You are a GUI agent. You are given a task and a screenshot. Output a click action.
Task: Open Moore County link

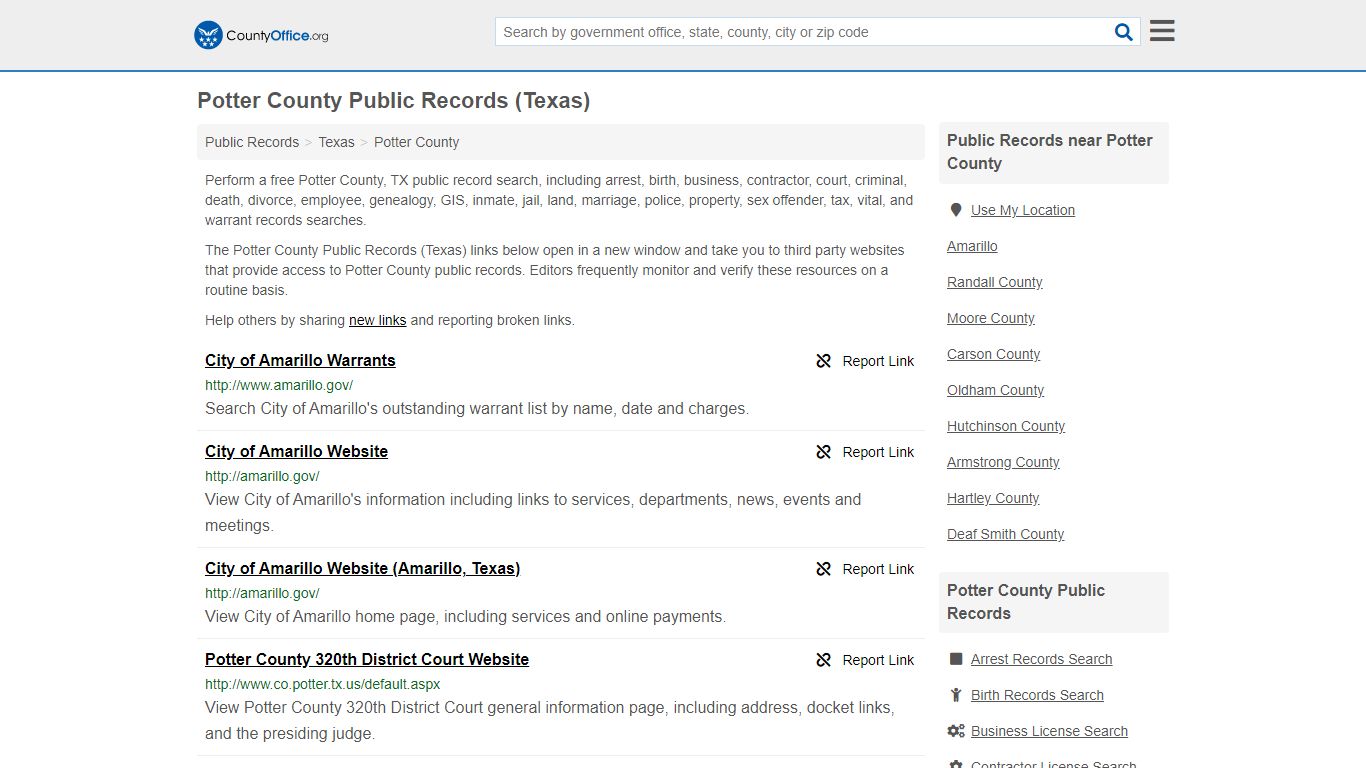[991, 318]
